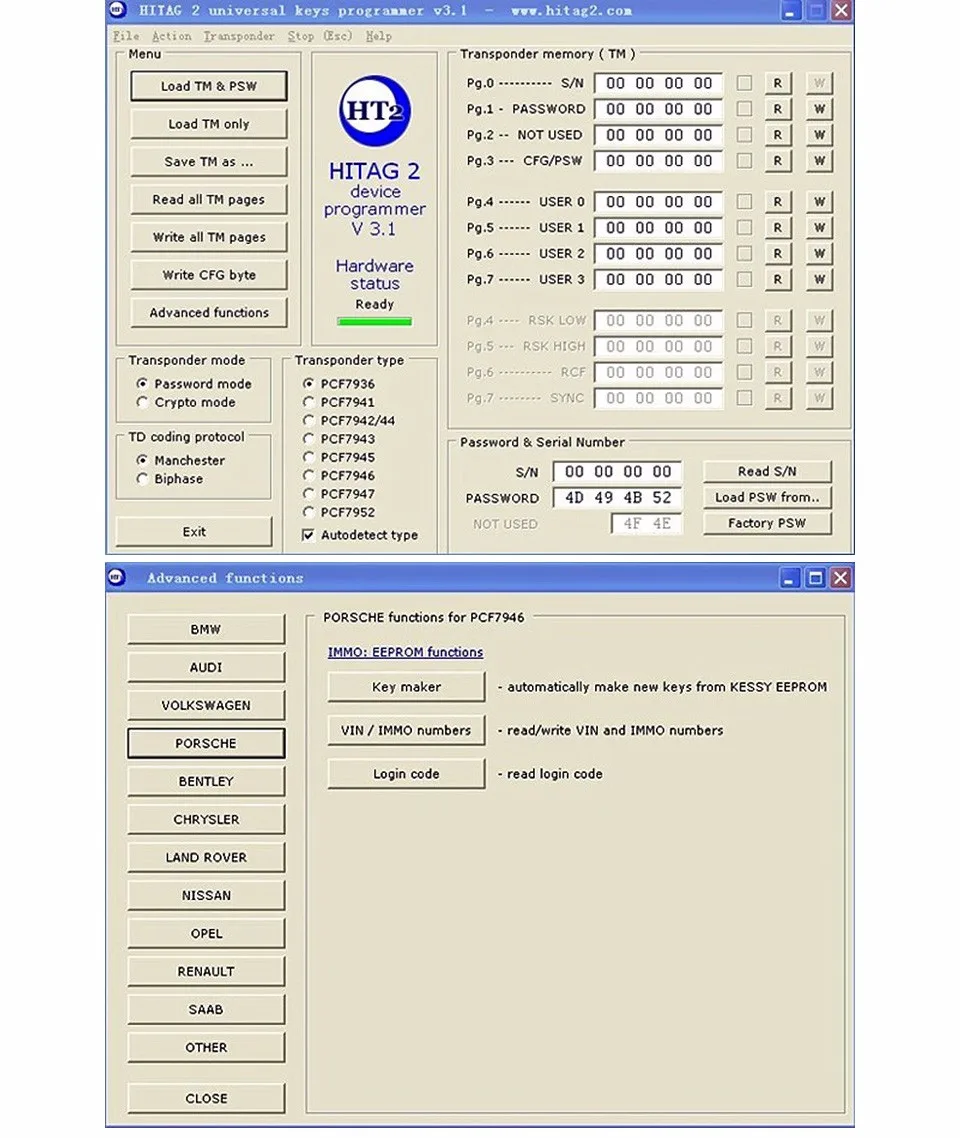The image size is (960, 1138).
Task: Read Pg.6 USER 2 page
Action: (x=777, y=253)
